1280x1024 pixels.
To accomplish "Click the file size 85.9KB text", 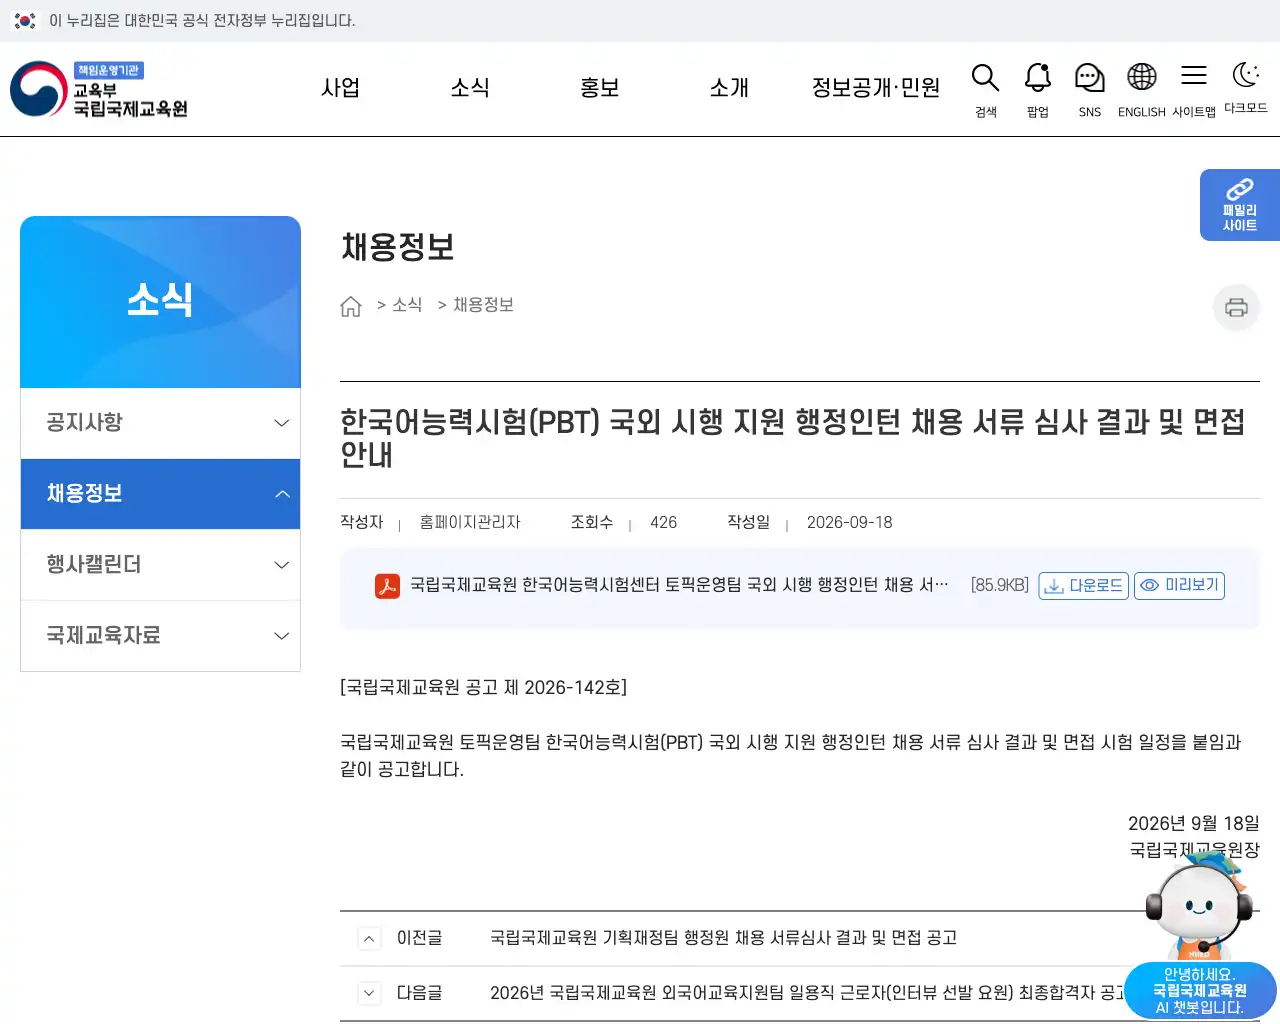I will (1000, 585).
